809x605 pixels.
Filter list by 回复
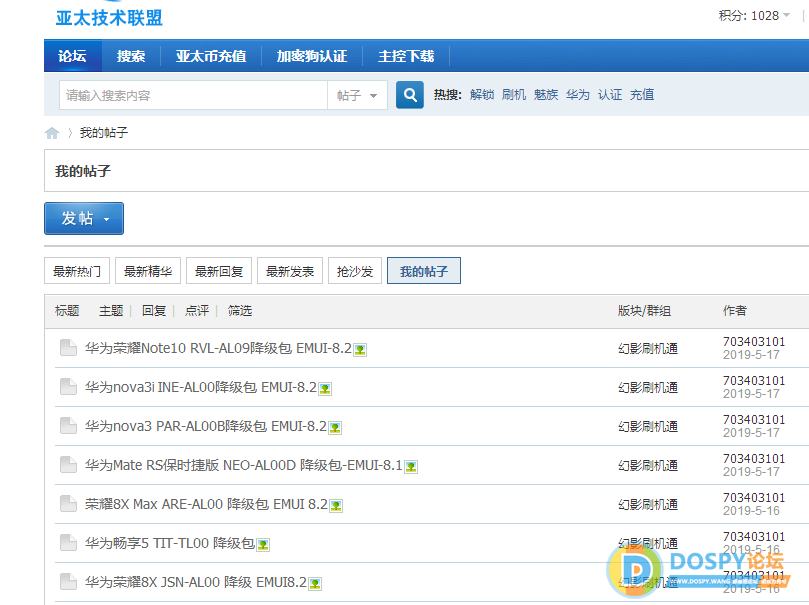click(x=154, y=310)
